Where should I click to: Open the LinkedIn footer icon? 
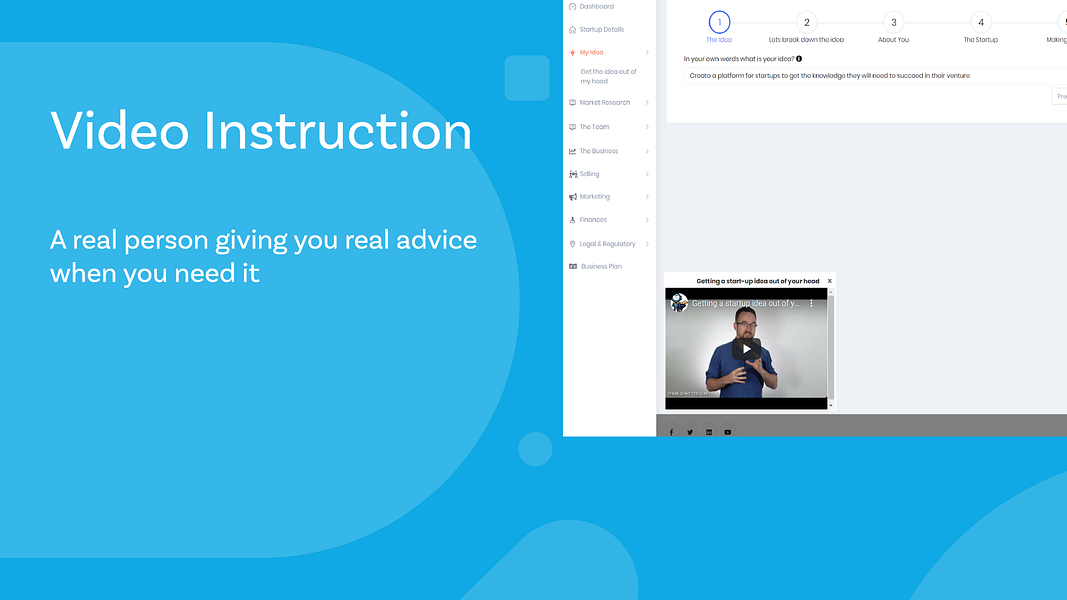coord(709,432)
